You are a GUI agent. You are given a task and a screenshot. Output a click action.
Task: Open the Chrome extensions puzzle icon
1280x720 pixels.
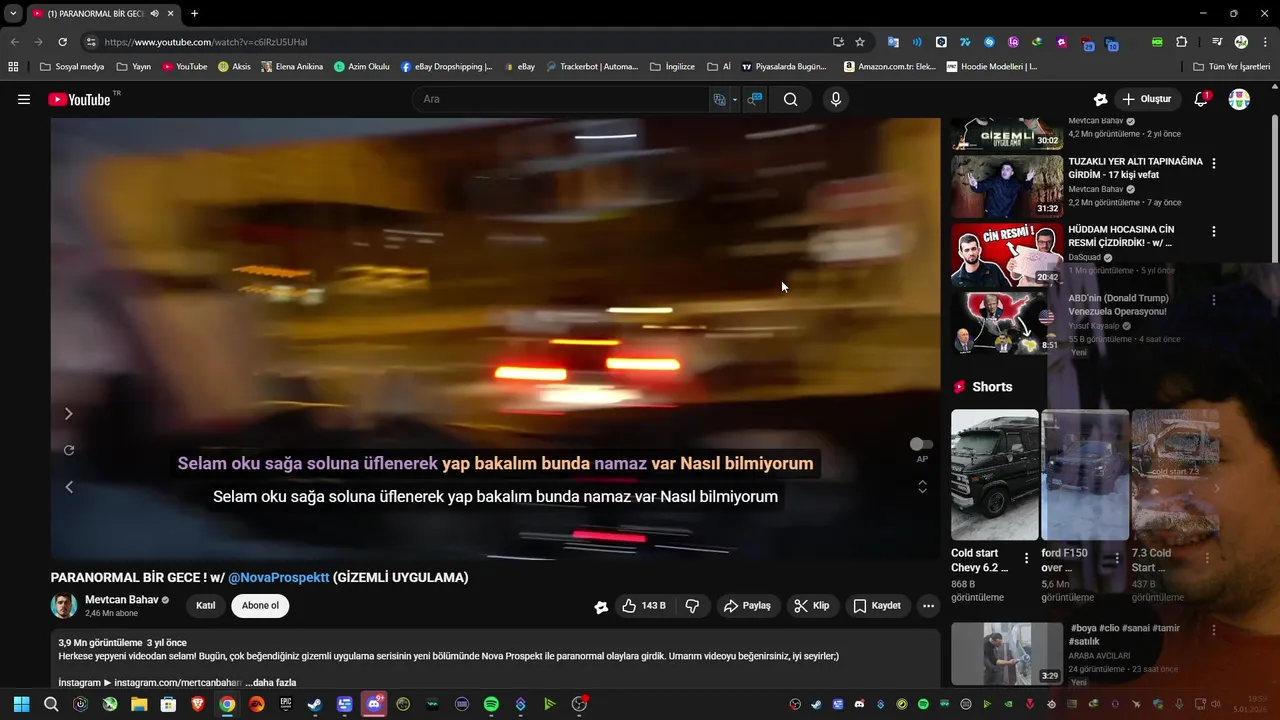[x=1181, y=42]
